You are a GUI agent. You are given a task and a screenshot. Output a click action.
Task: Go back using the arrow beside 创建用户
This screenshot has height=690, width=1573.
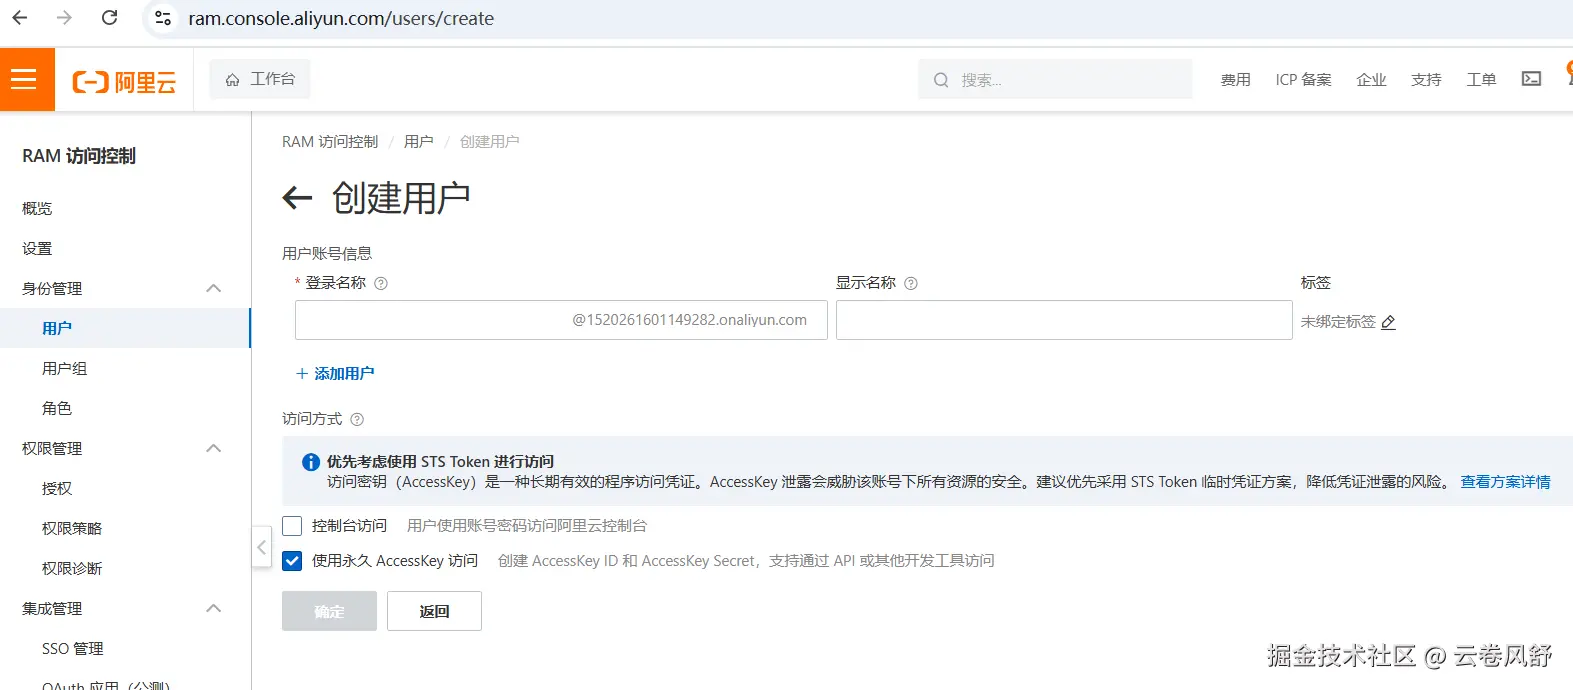297,198
